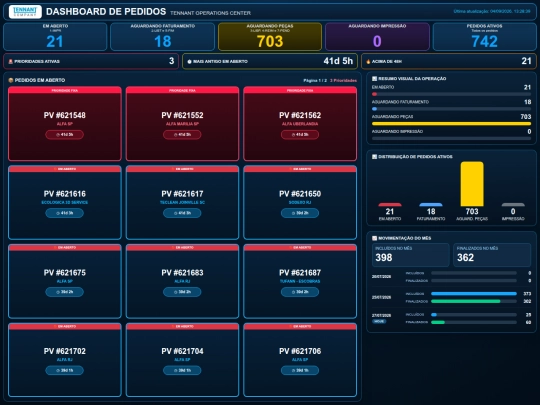Click the siren icon beside Prioridades Ativas
Image resolution: width=540 pixels, height=405 pixels.
pyautogui.click(x=11, y=61)
